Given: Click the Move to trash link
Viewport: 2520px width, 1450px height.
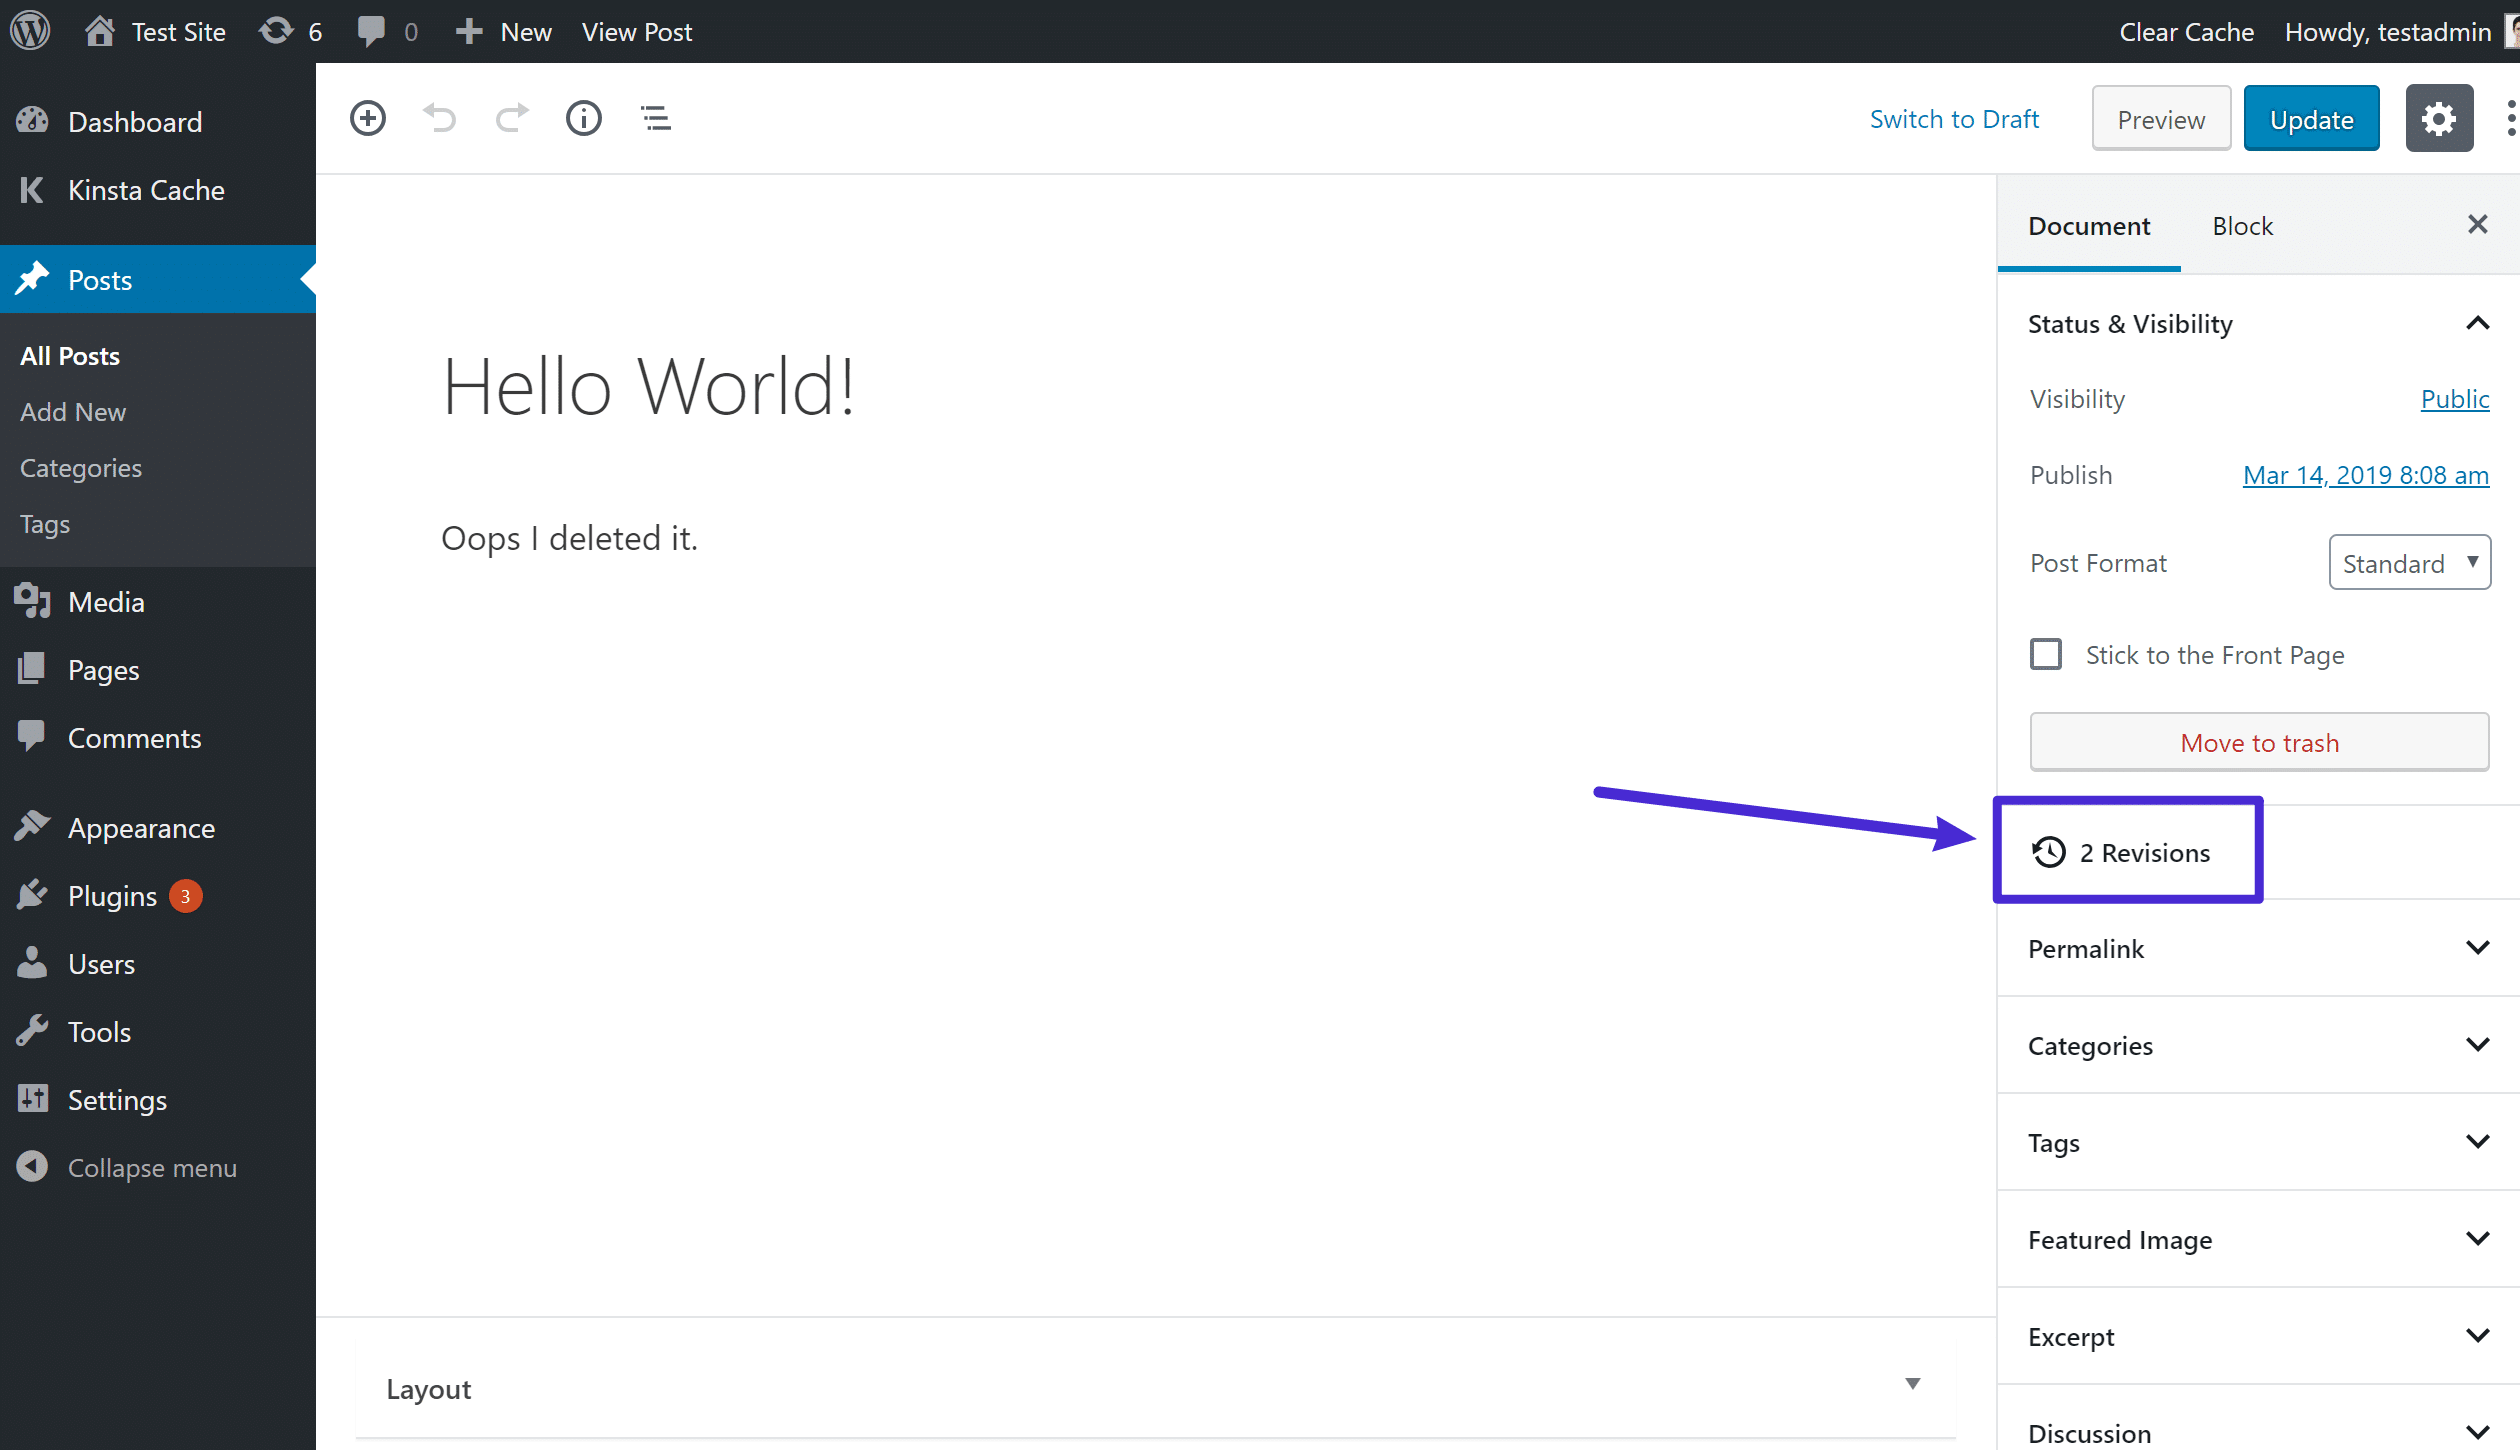Looking at the screenshot, I should coord(2259,742).
